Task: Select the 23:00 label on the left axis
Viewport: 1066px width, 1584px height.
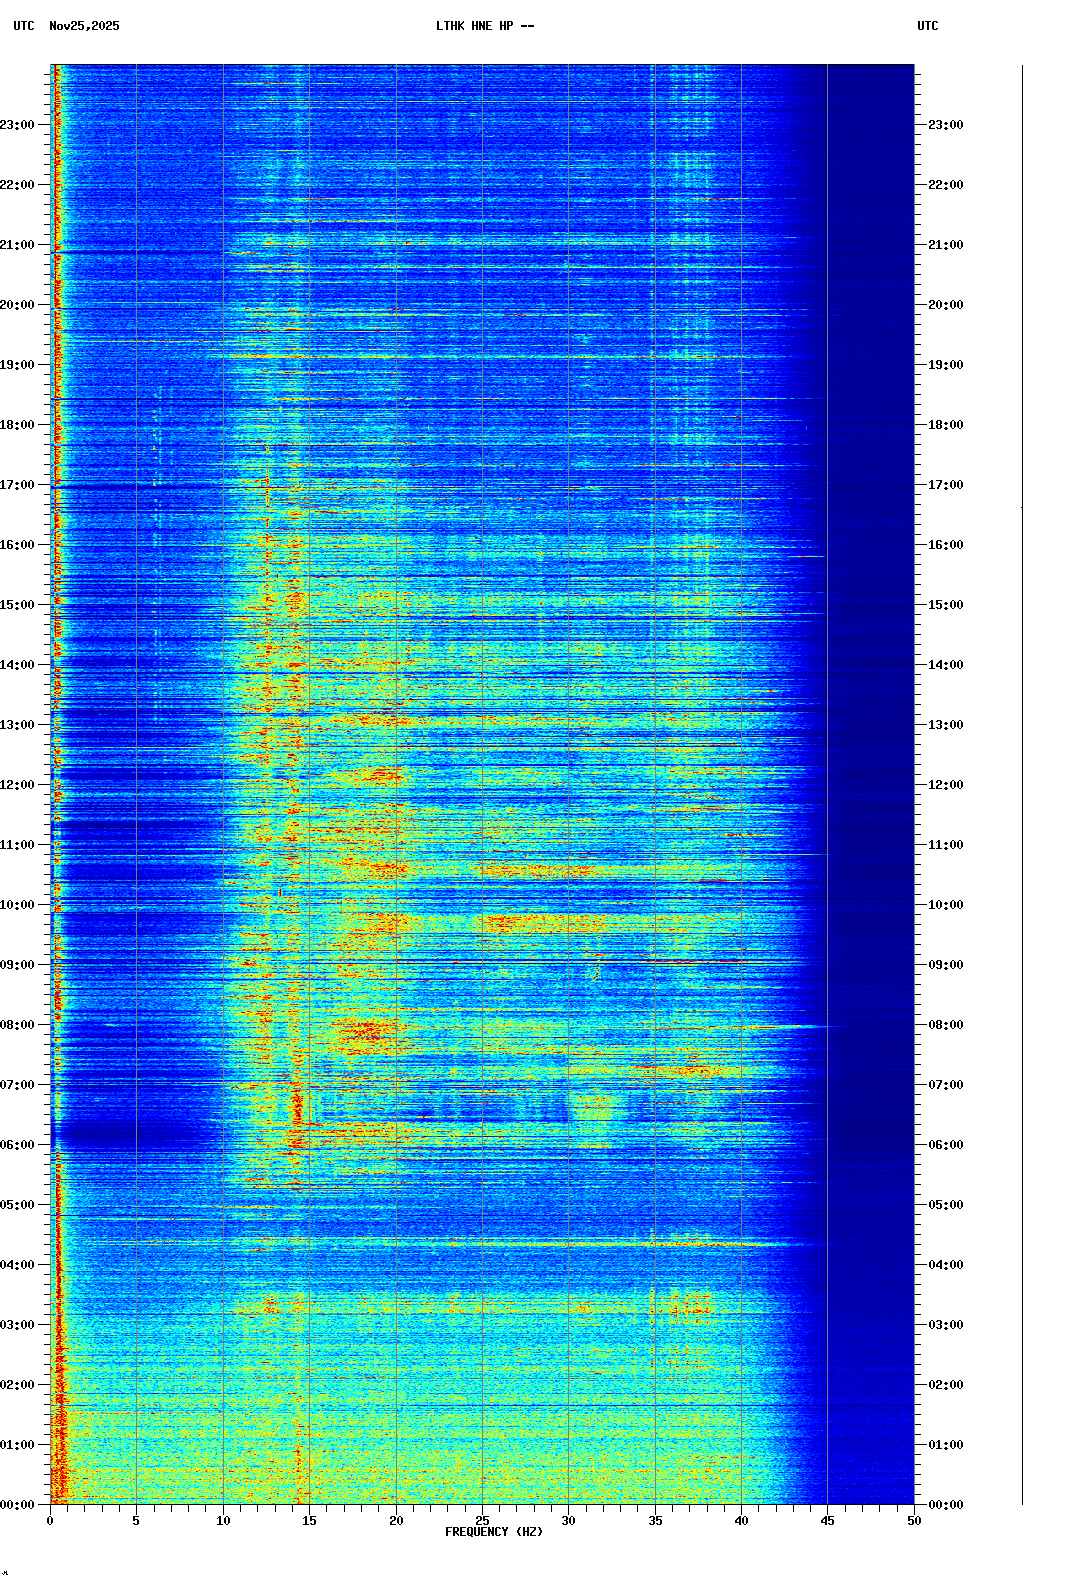Action: [x=18, y=125]
